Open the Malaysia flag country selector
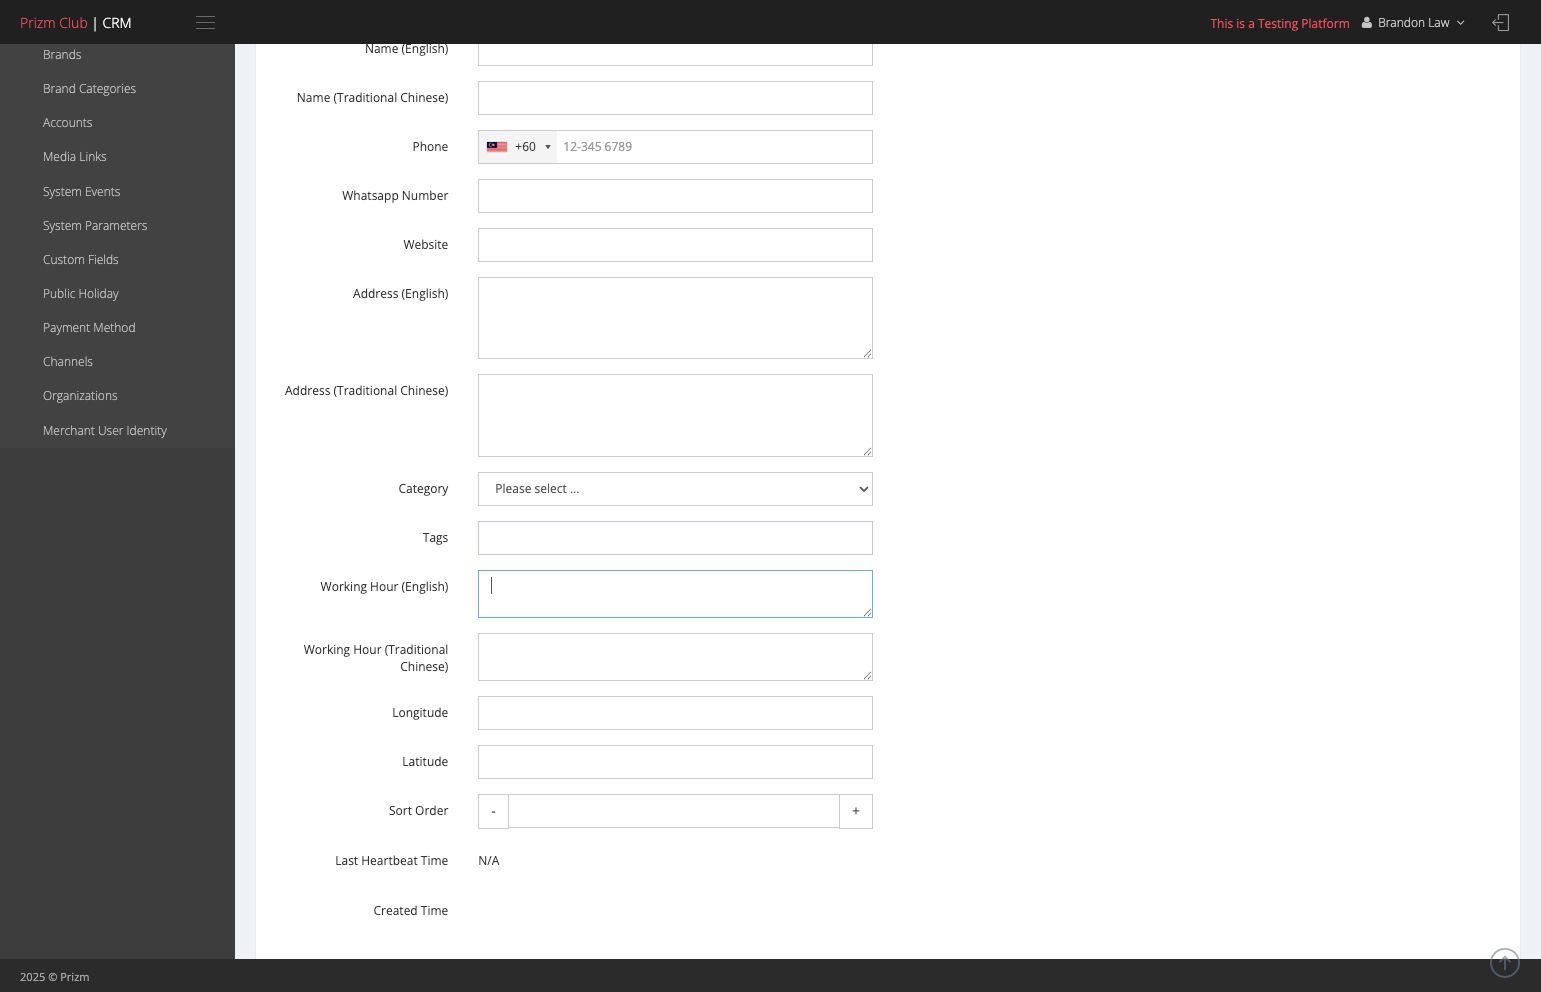Screen dimensions: 1541x992 pyautogui.click(x=518, y=147)
